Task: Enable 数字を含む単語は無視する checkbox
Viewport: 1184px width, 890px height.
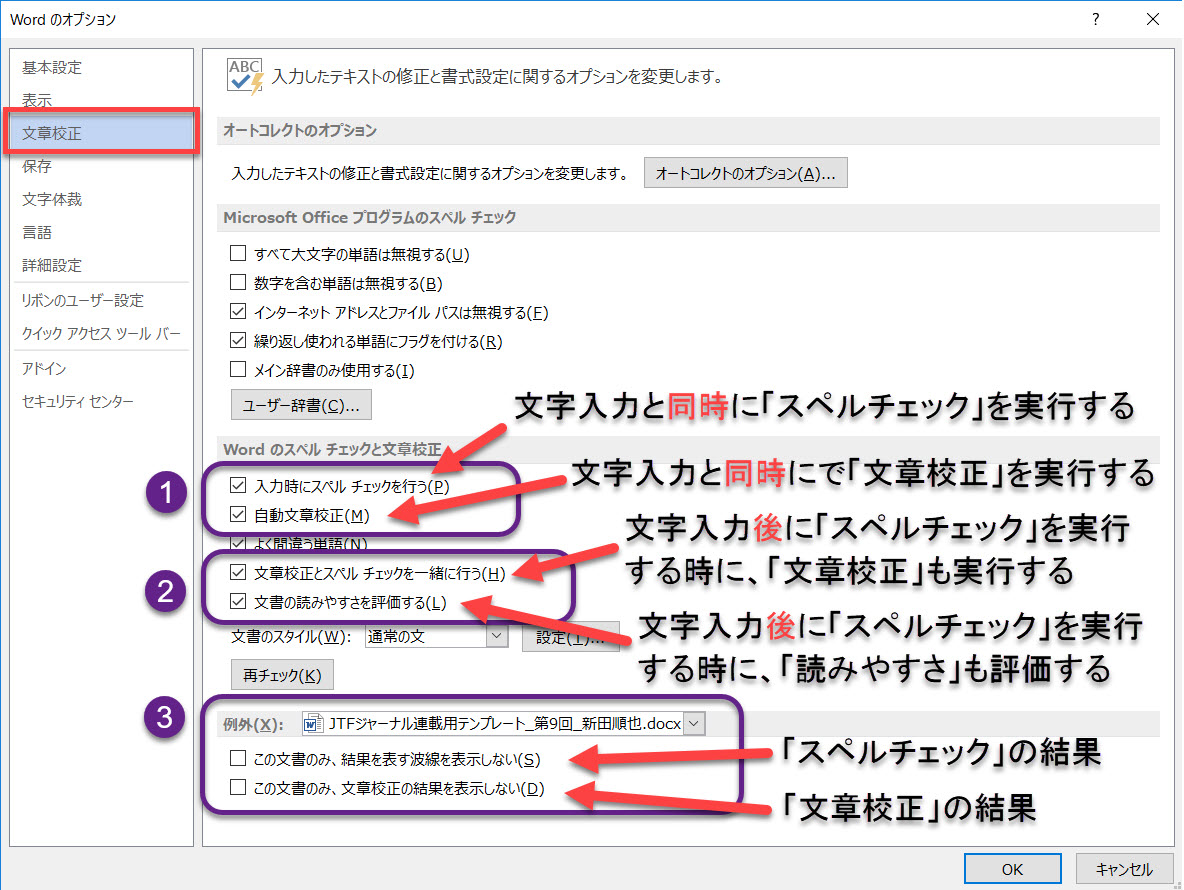Action: pyautogui.click(x=238, y=283)
